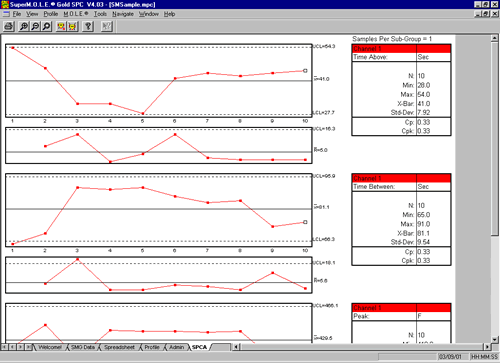Switch to the SMG Data tab
Screen dimensions: 500x363
pos(83,347)
